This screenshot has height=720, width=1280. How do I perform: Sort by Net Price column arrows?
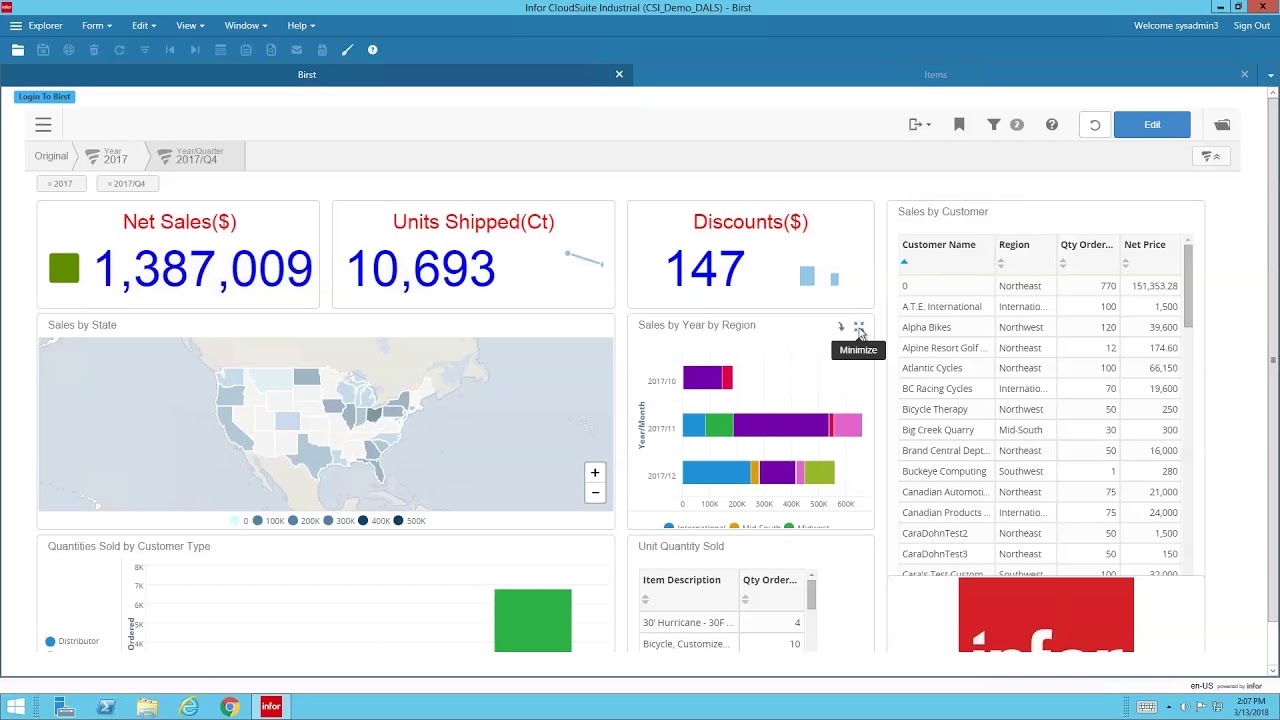pyautogui.click(x=1125, y=263)
